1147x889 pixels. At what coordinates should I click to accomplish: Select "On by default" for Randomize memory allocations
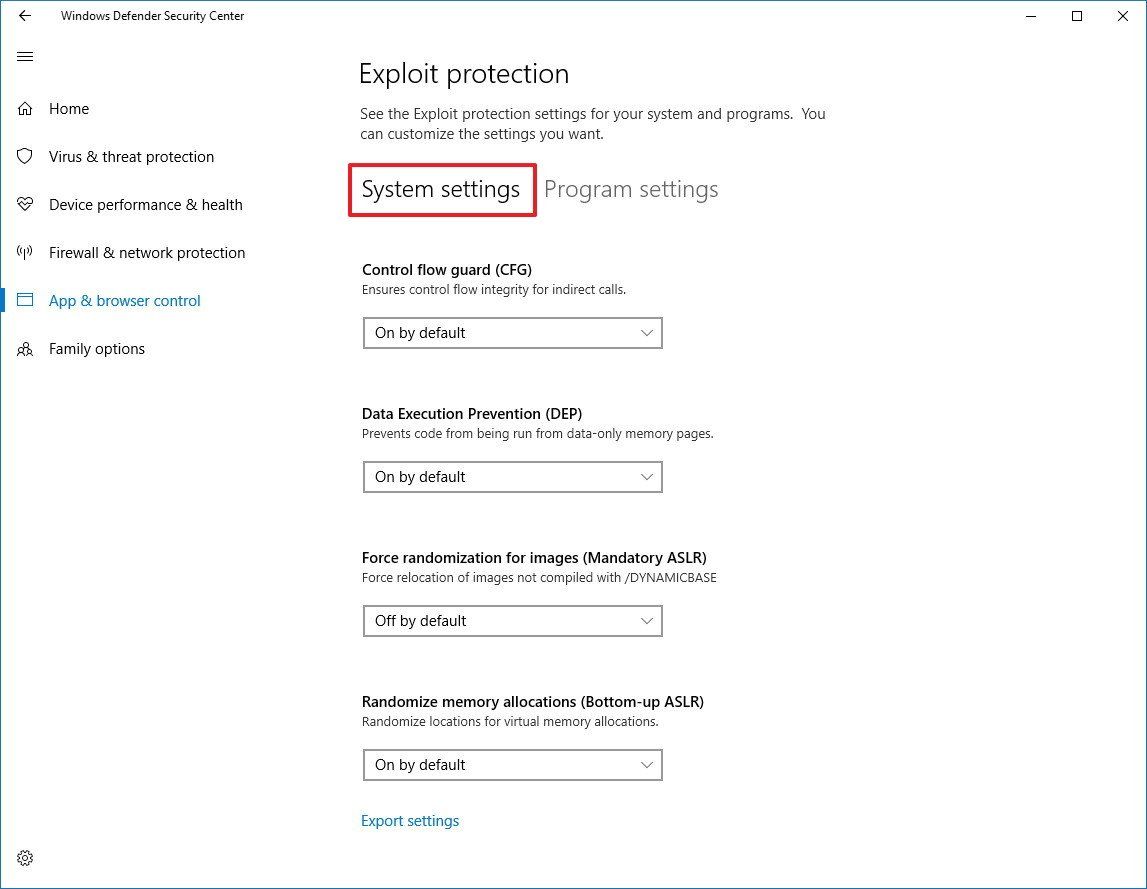512,764
